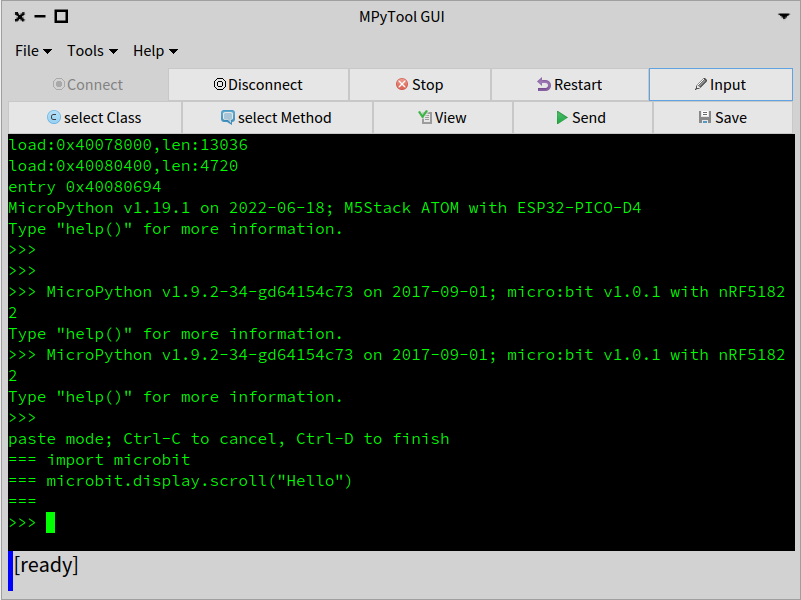801x600 pixels.
Task: Close the MPyTool GUI window
Action: [19, 17]
